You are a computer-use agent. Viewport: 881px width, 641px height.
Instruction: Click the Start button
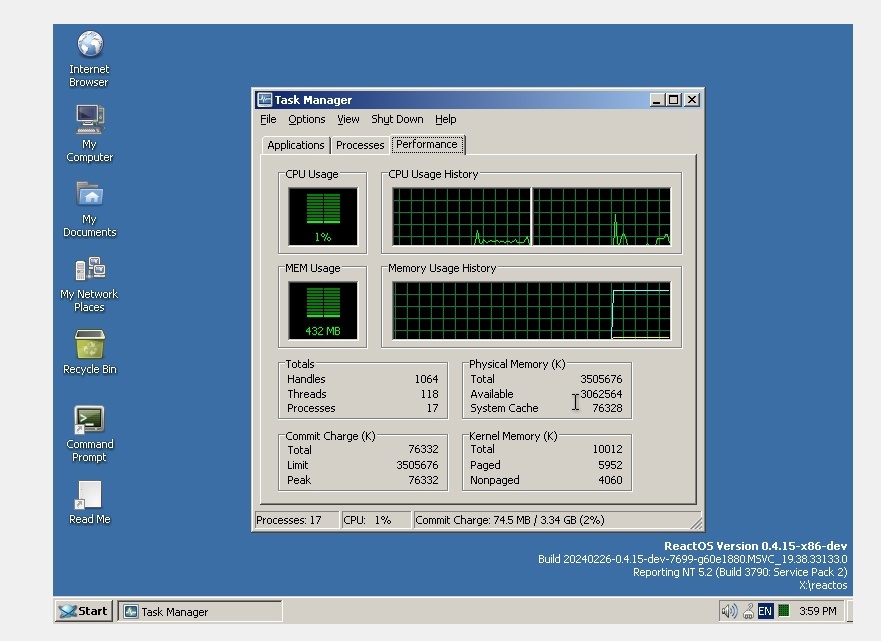pyautogui.click(x=82, y=610)
